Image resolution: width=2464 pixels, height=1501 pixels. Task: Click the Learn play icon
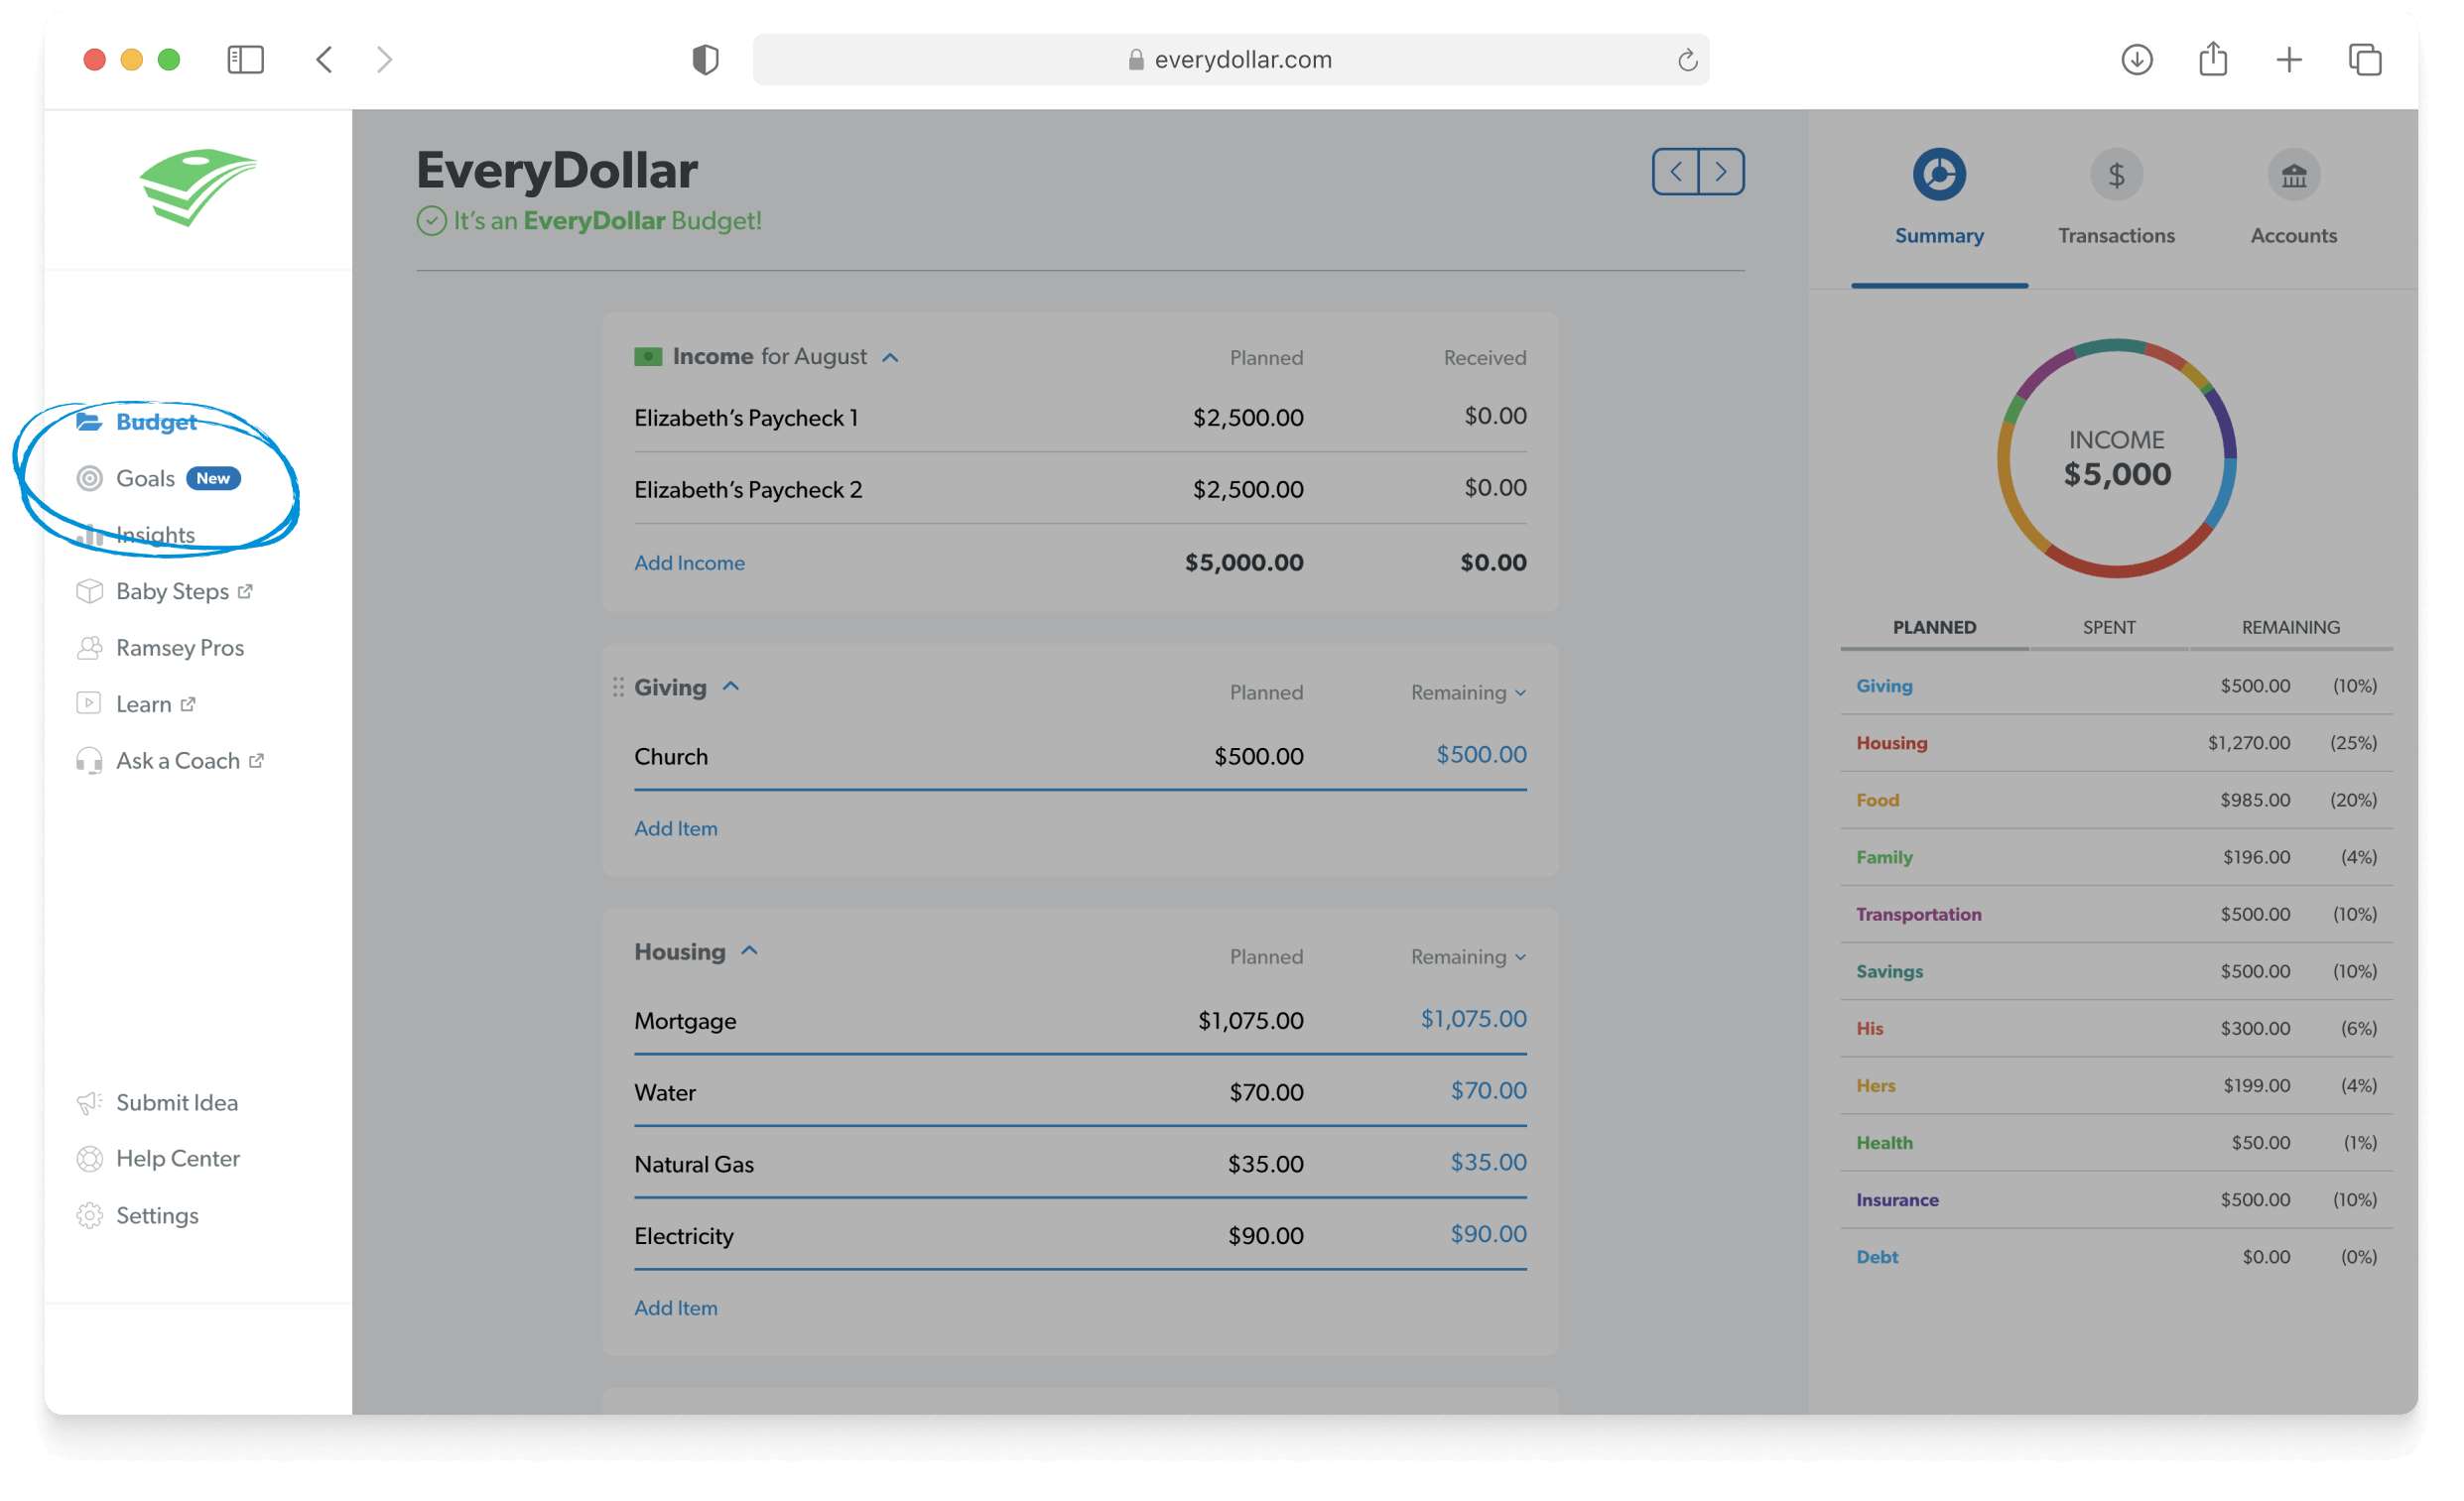[89, 704]
